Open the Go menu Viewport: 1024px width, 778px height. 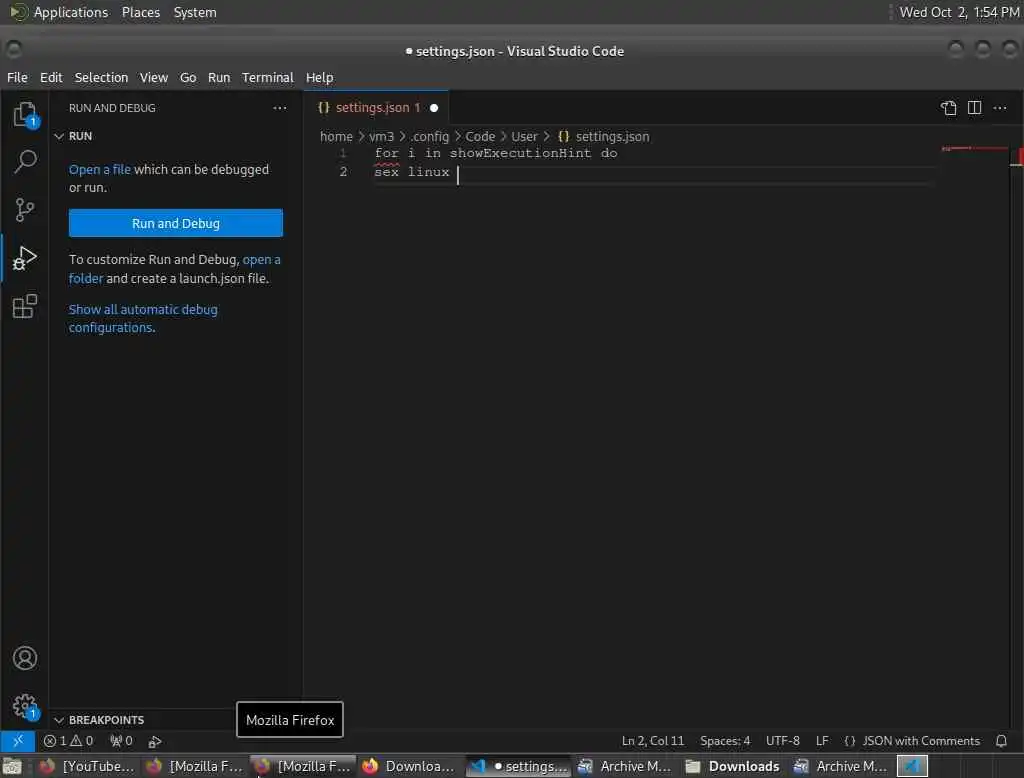coord(188,77)
